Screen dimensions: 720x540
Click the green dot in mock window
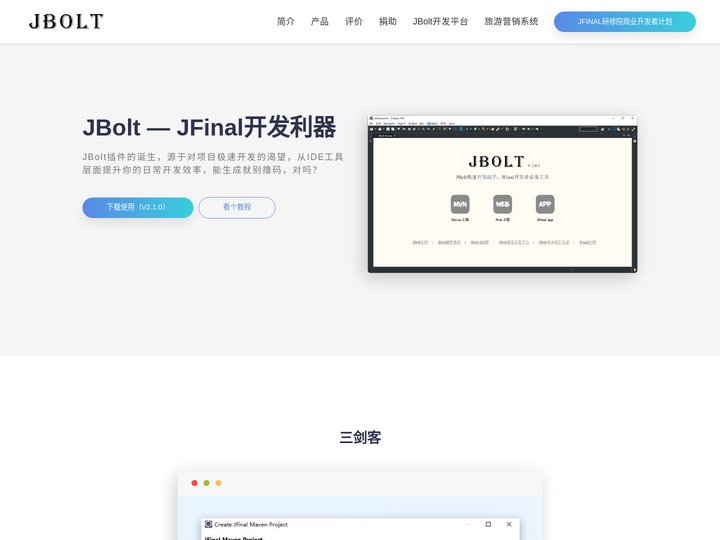tap(206, 483)
